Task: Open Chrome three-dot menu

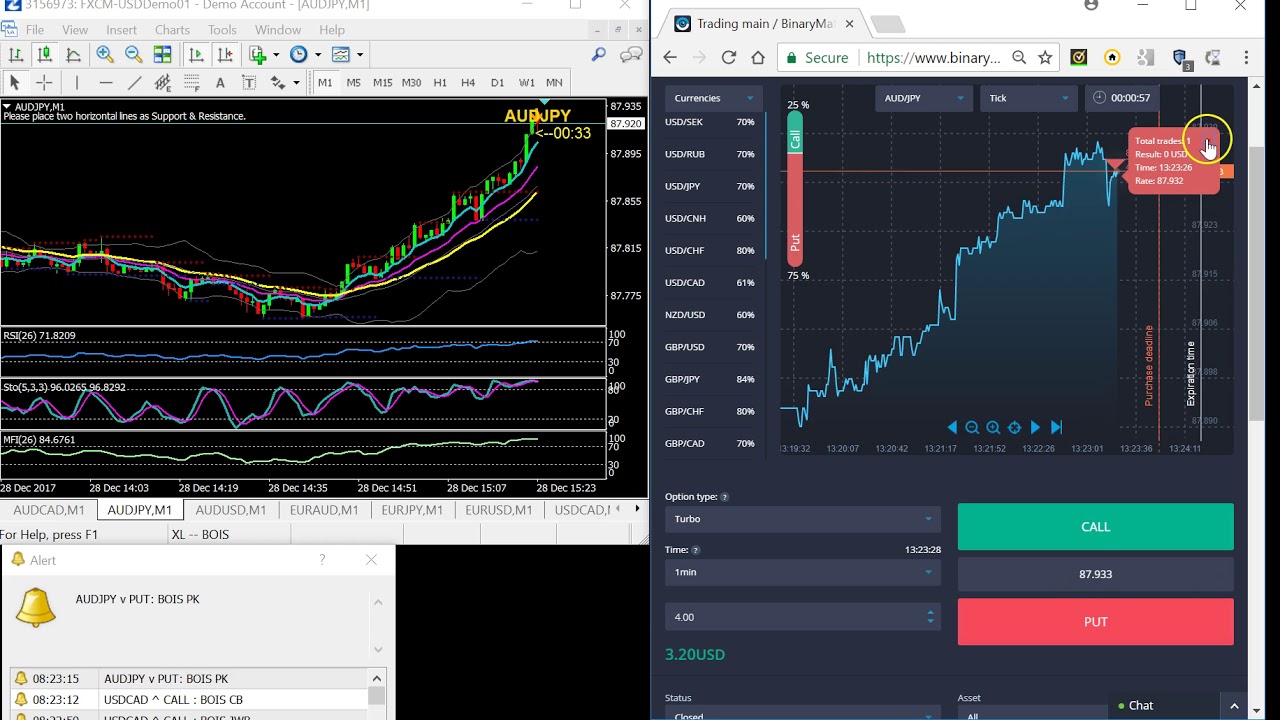Action: point(1246,58)
